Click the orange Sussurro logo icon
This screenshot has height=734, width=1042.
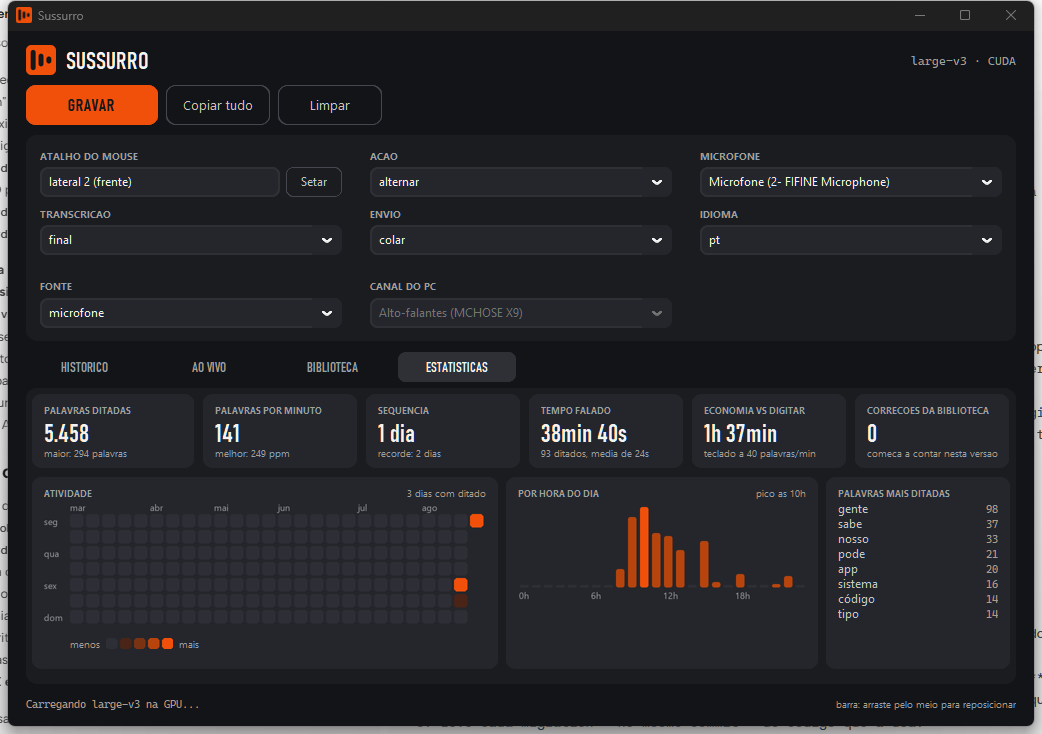tap(41, 60)
